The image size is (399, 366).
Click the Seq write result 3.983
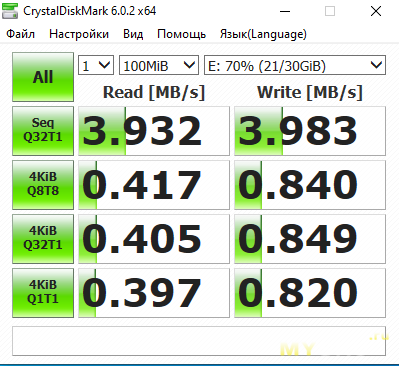pos(310,131)
